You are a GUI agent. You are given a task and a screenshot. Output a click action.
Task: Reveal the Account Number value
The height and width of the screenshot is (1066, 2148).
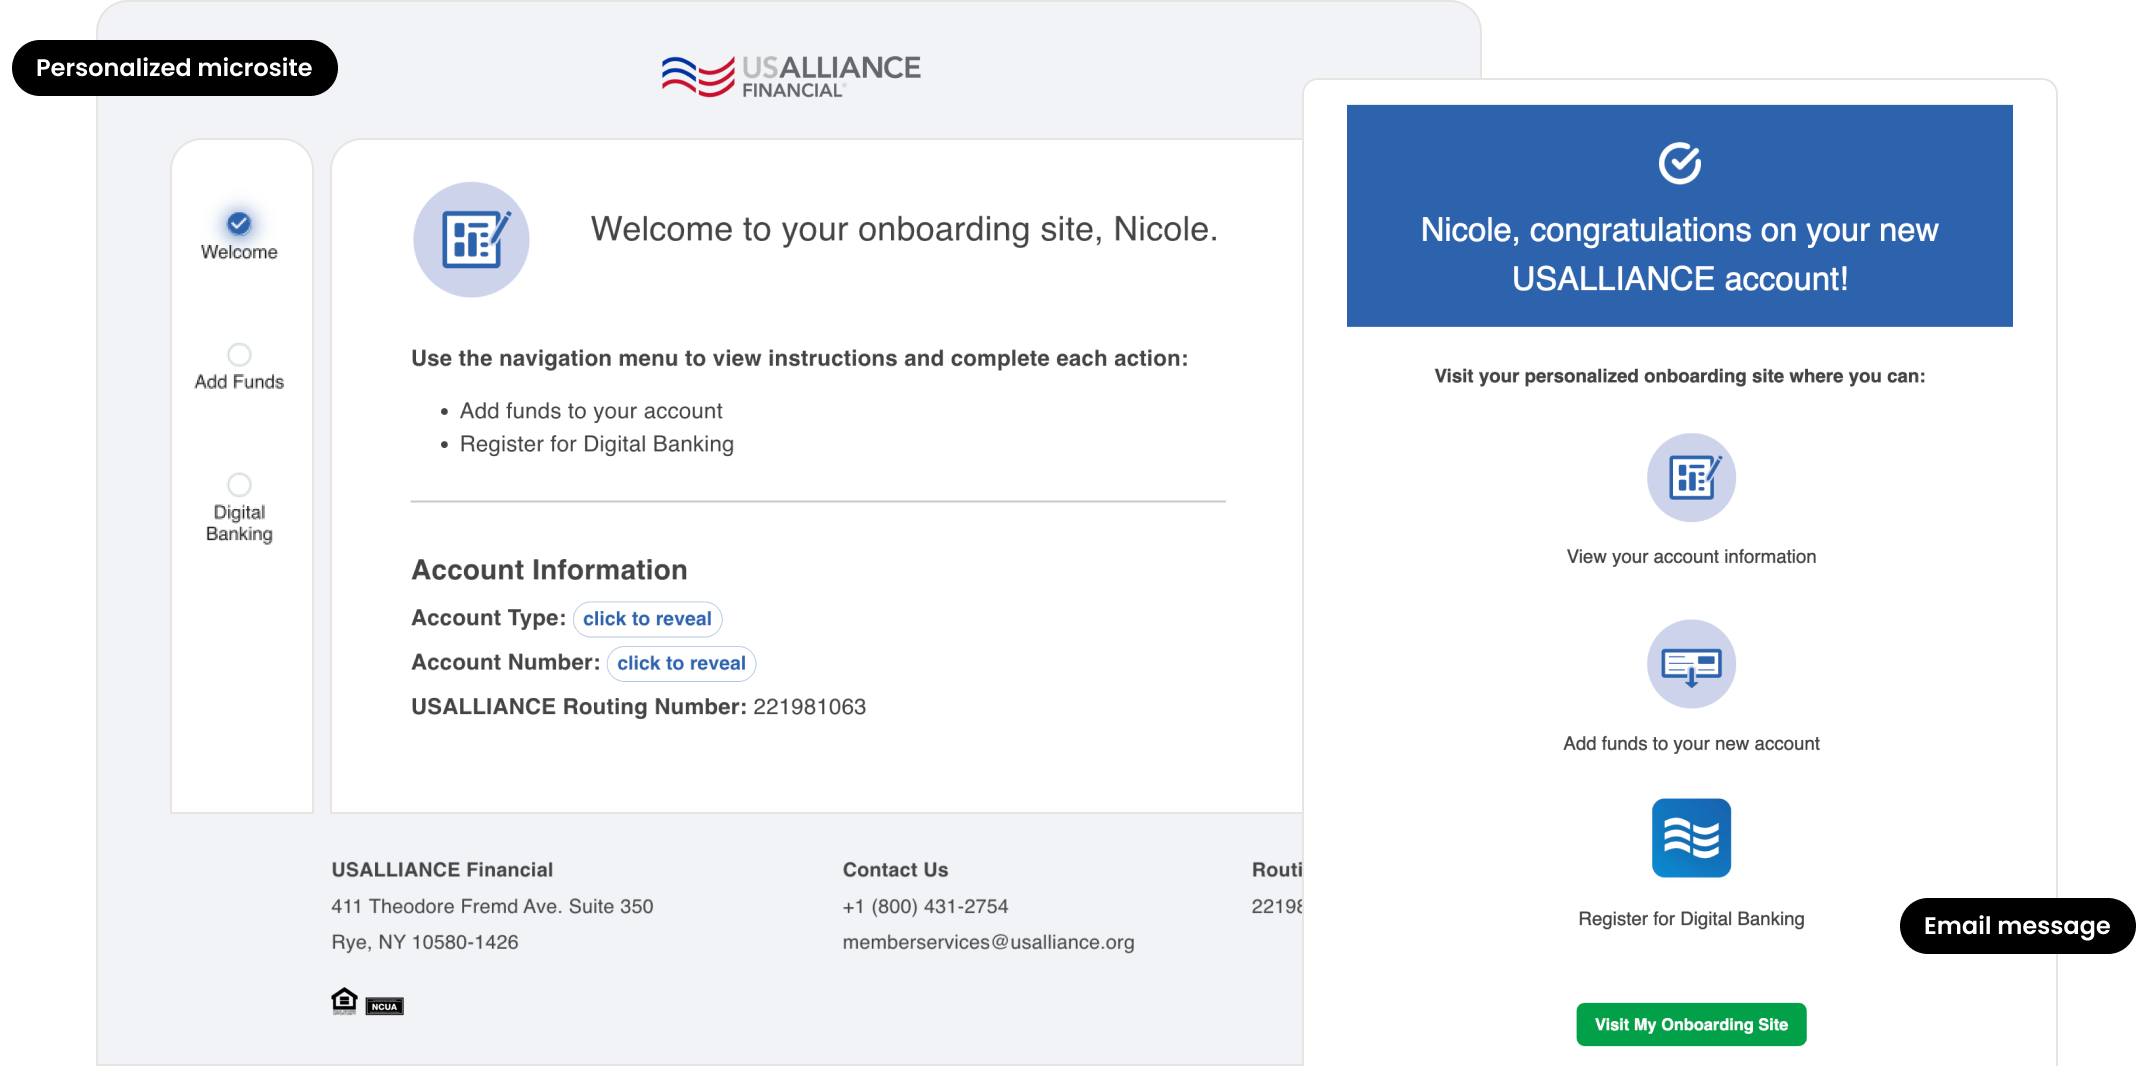pos(681,663)
